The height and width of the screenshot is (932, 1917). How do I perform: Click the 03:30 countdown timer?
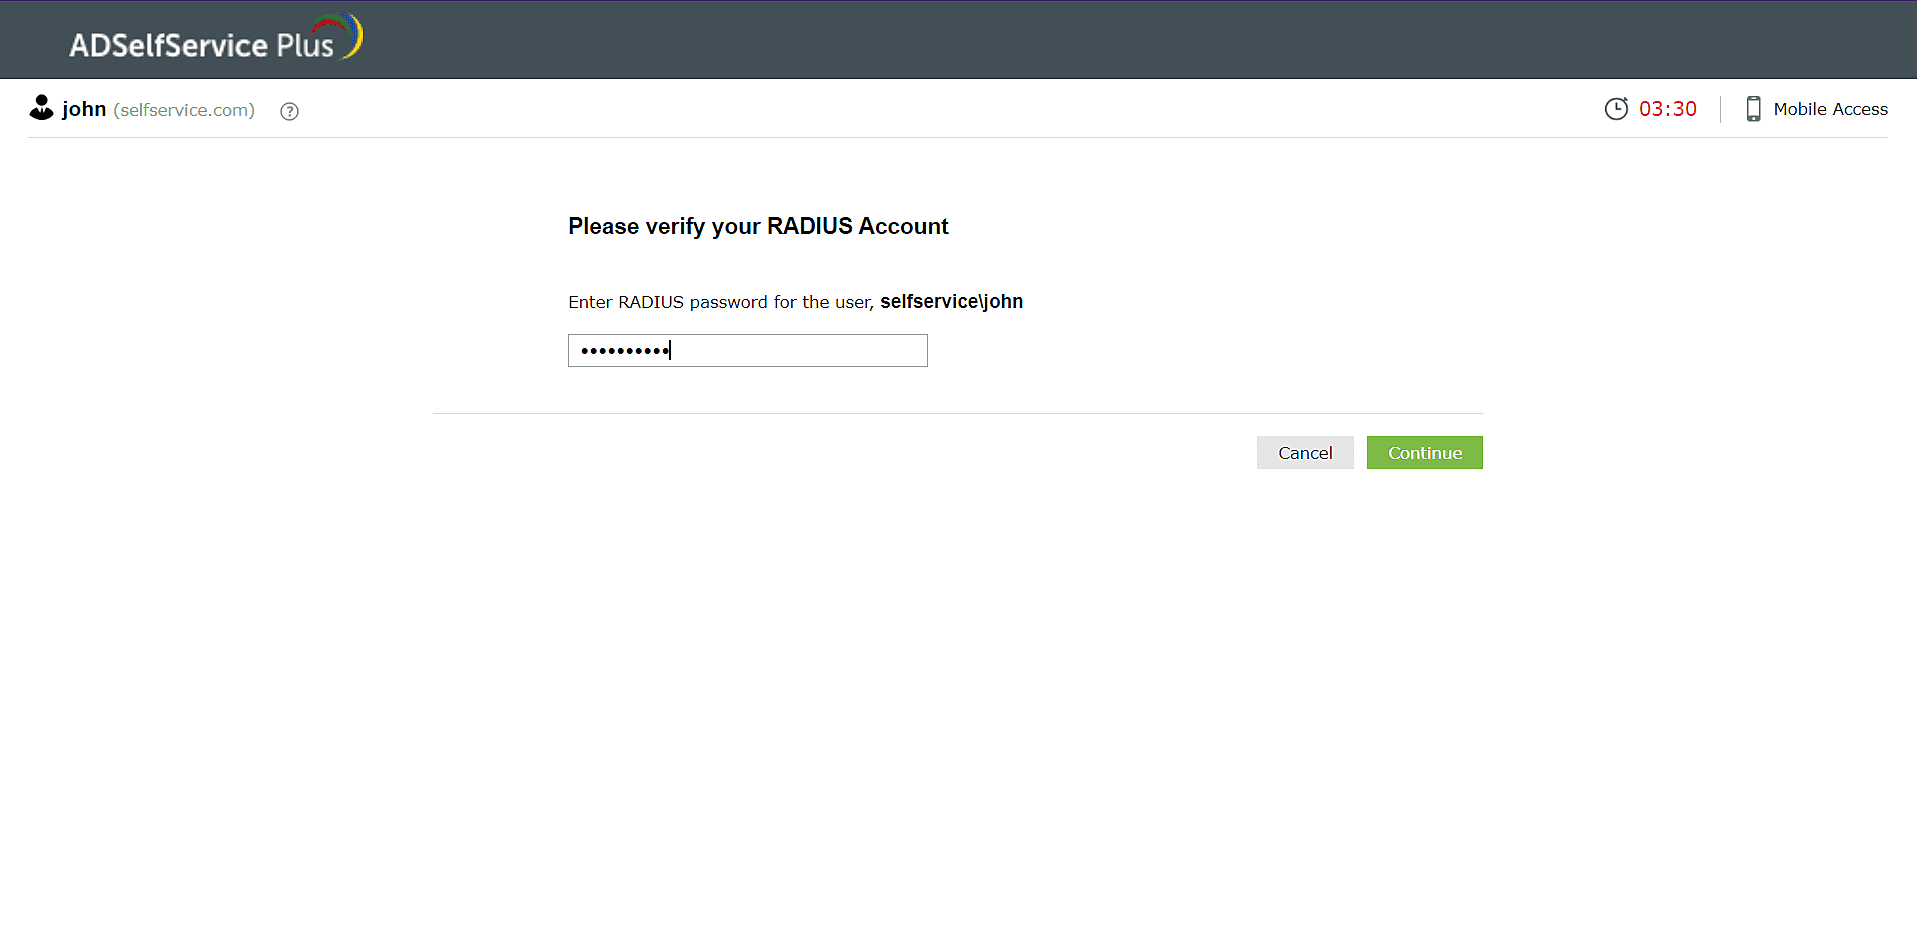pos(1668,109)
